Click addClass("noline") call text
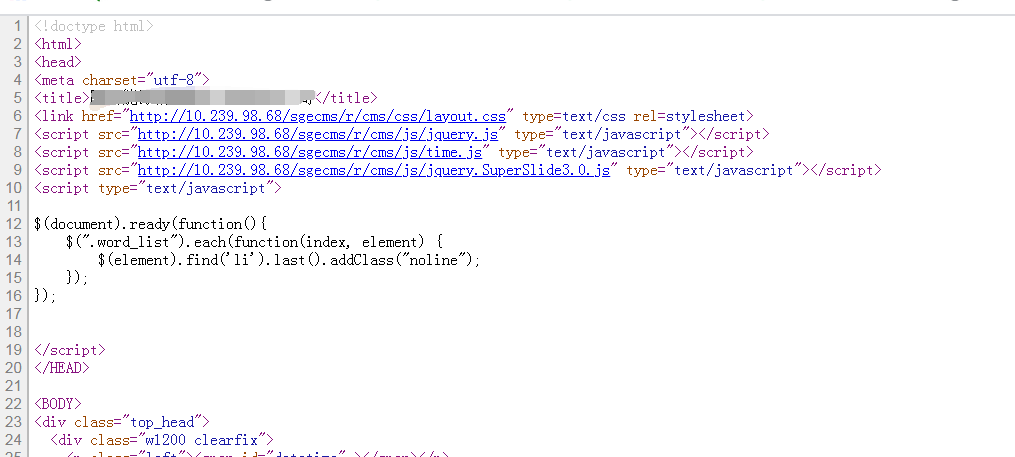Image resolution: width=1015 pixels, height=457 pixels. 402,261
